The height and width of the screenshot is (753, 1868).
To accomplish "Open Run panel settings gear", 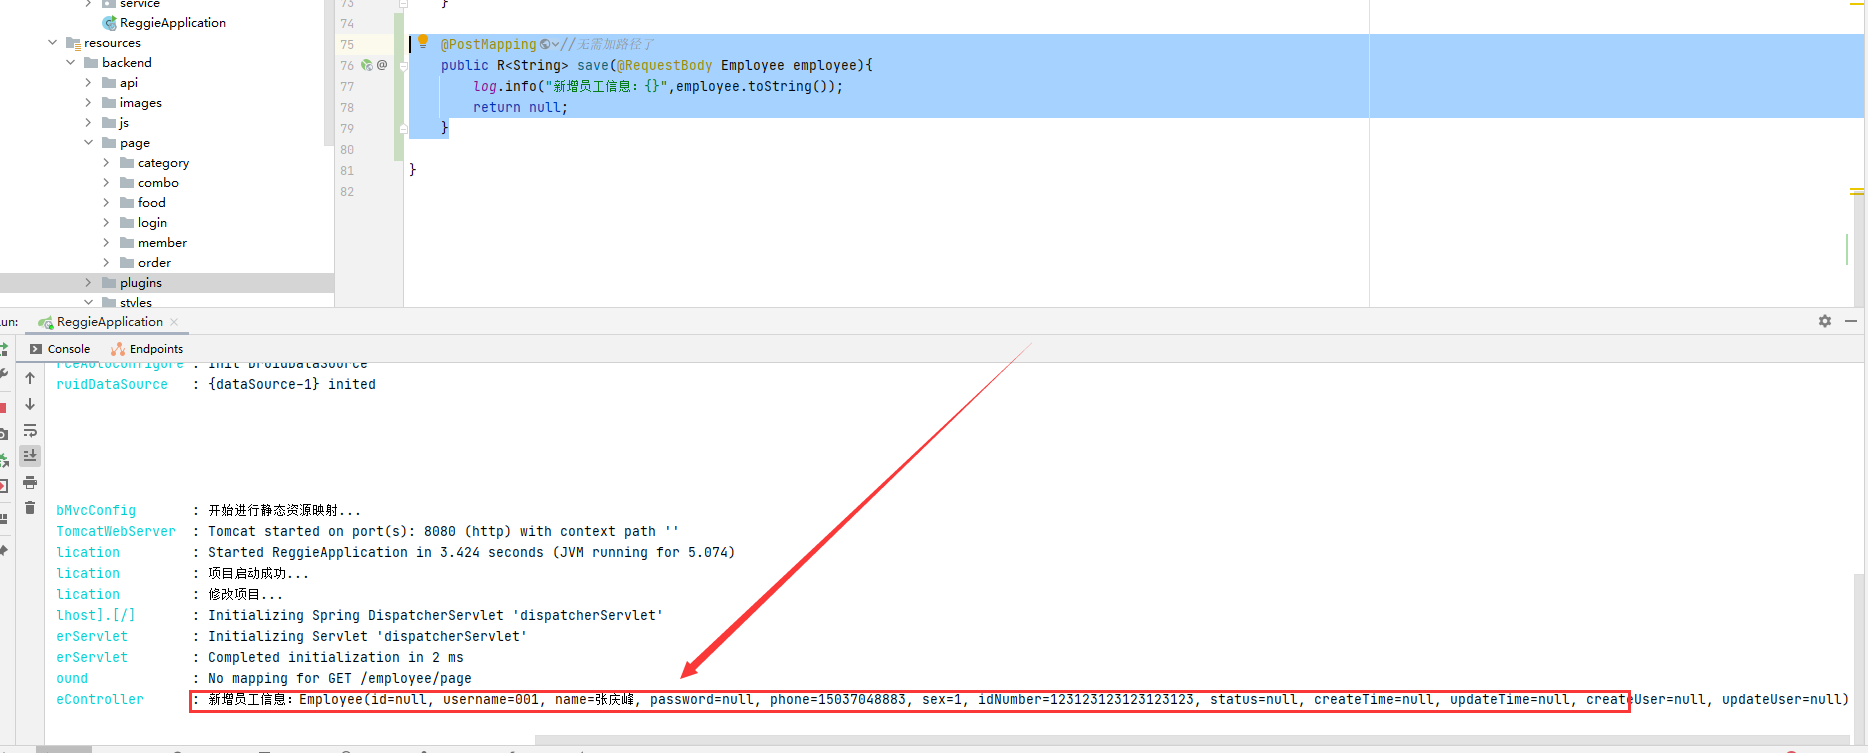I will pos(1825,321).
